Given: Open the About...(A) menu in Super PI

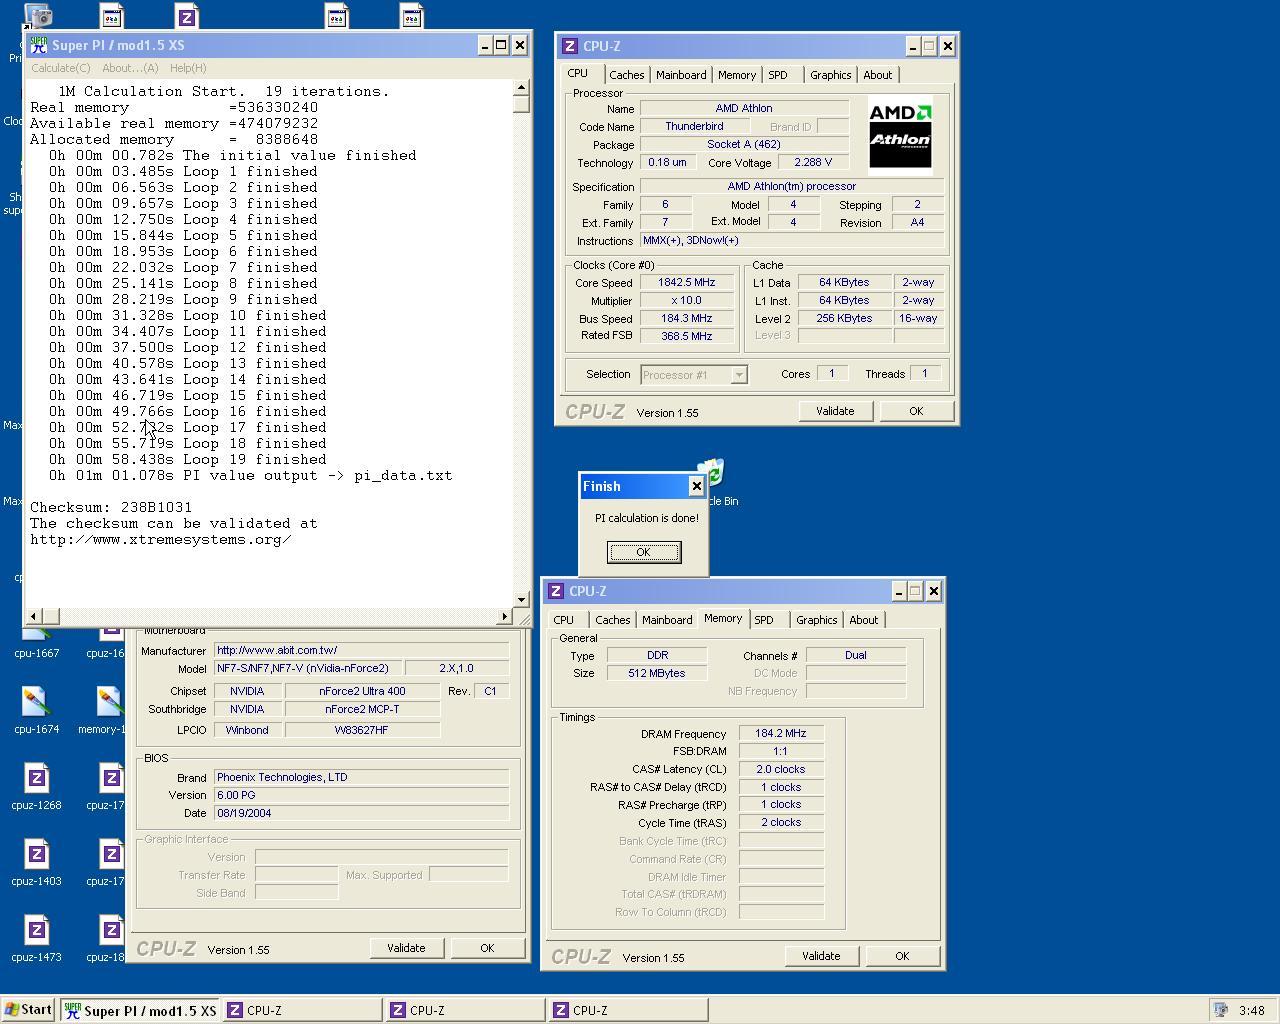Looking at the screenshot, I should [x=130, y=68].
